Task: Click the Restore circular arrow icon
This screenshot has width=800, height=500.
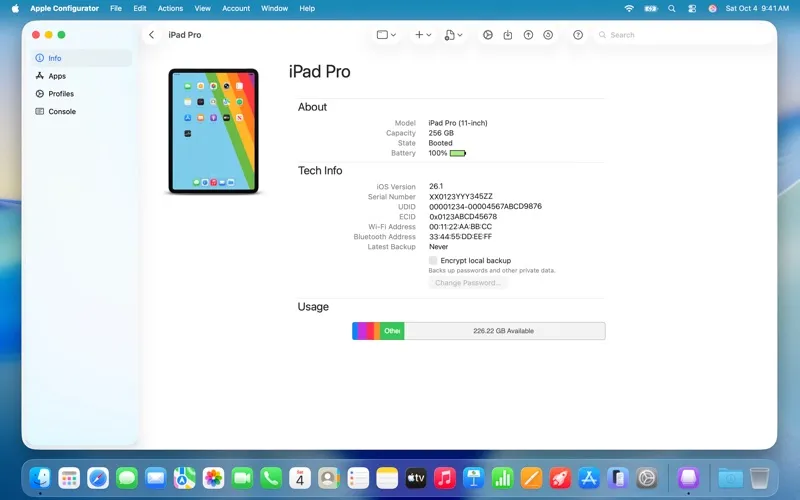Action: point(548,35)
